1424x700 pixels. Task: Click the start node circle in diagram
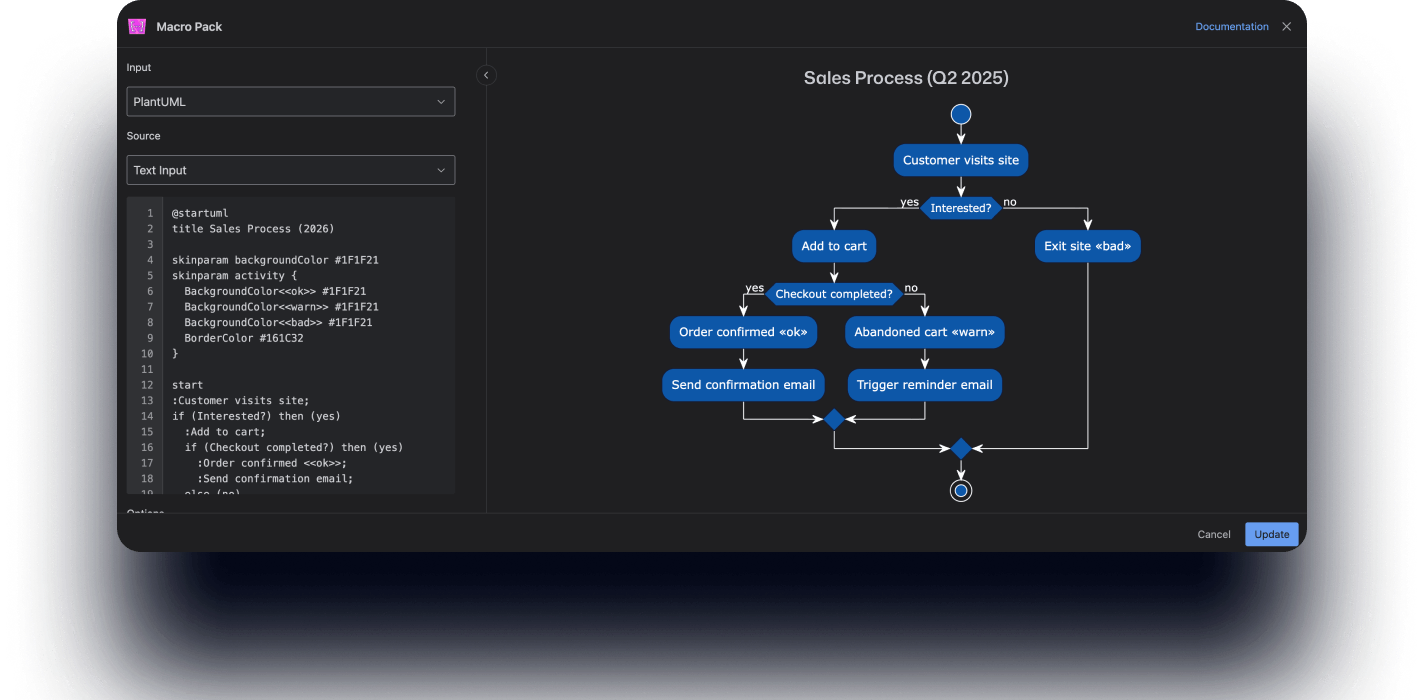point(961,114)
